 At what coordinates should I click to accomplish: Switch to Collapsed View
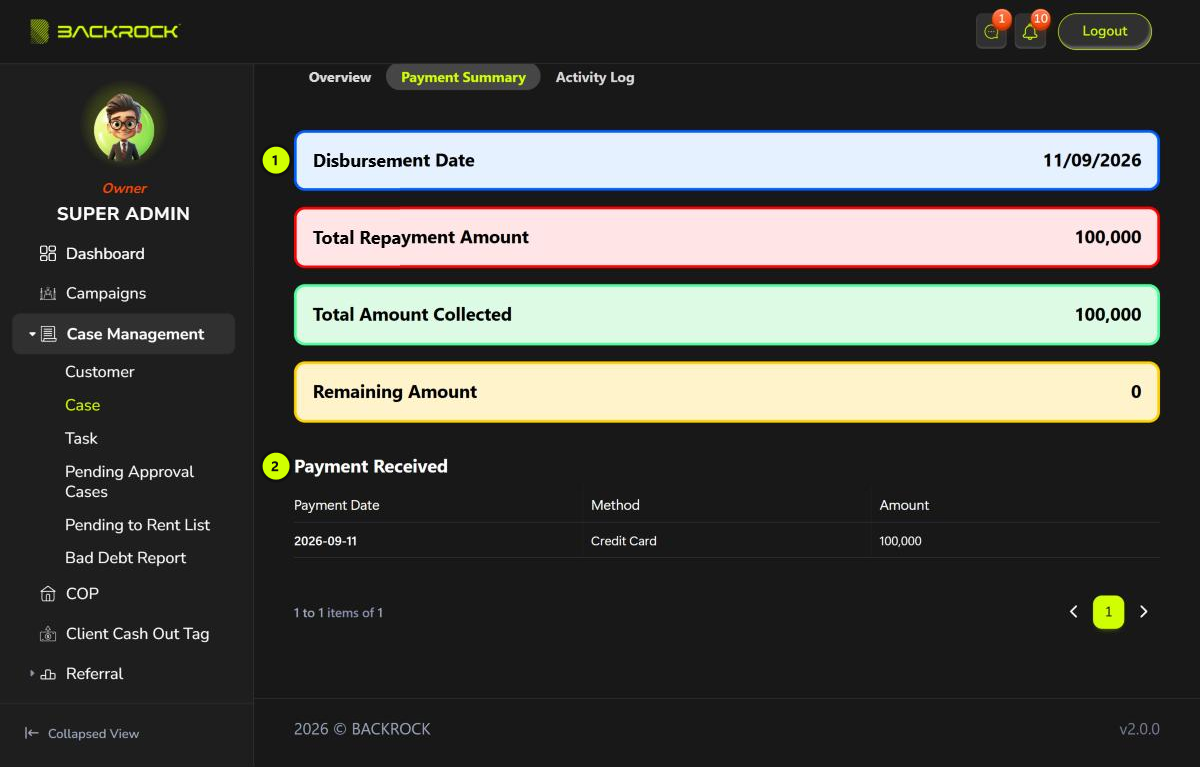click(x=82, y=733)
